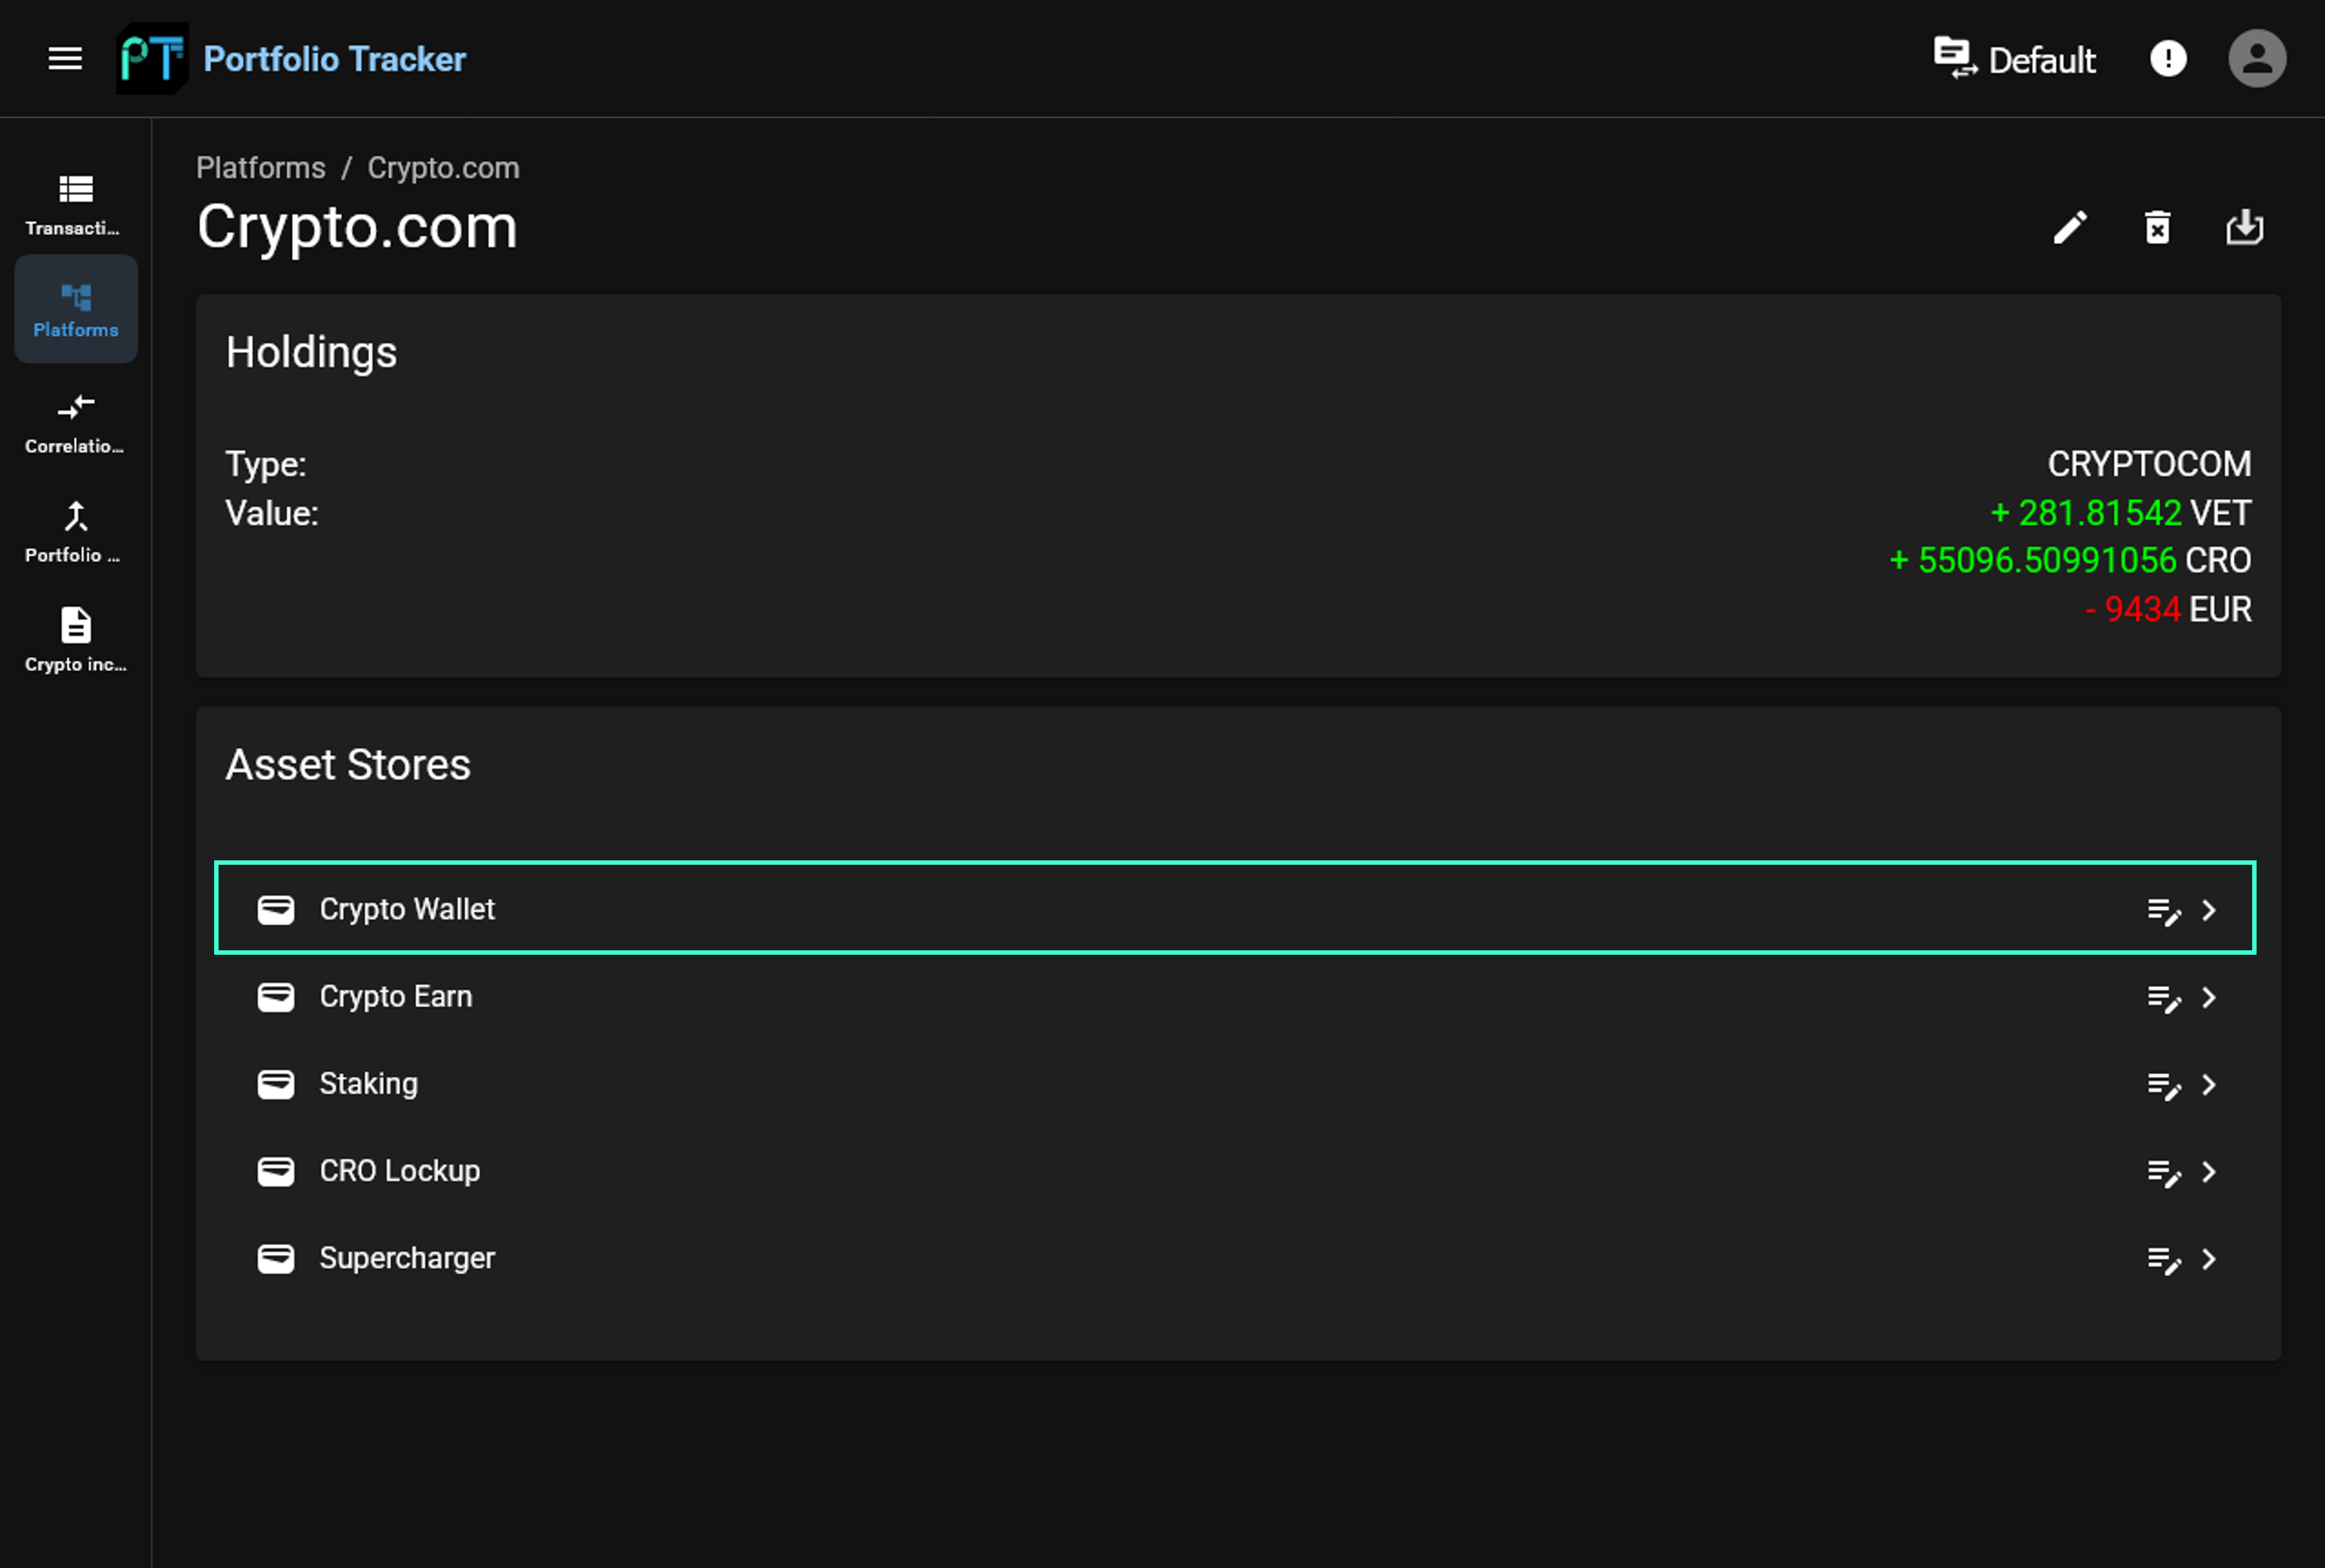Viewport: 2325px width, 1568px height.
Task: Expand CRO Lockup with chevron arrow
Action: coord(2210,1171)
